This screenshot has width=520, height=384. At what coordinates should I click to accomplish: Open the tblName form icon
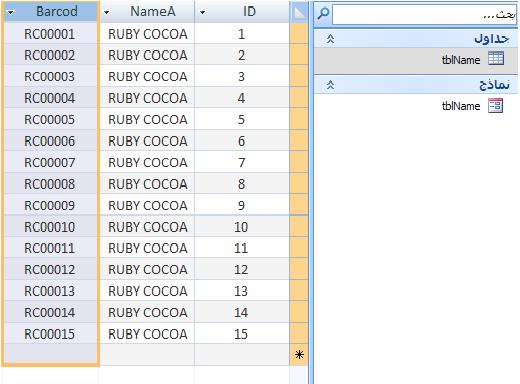(x=495, y=106)
